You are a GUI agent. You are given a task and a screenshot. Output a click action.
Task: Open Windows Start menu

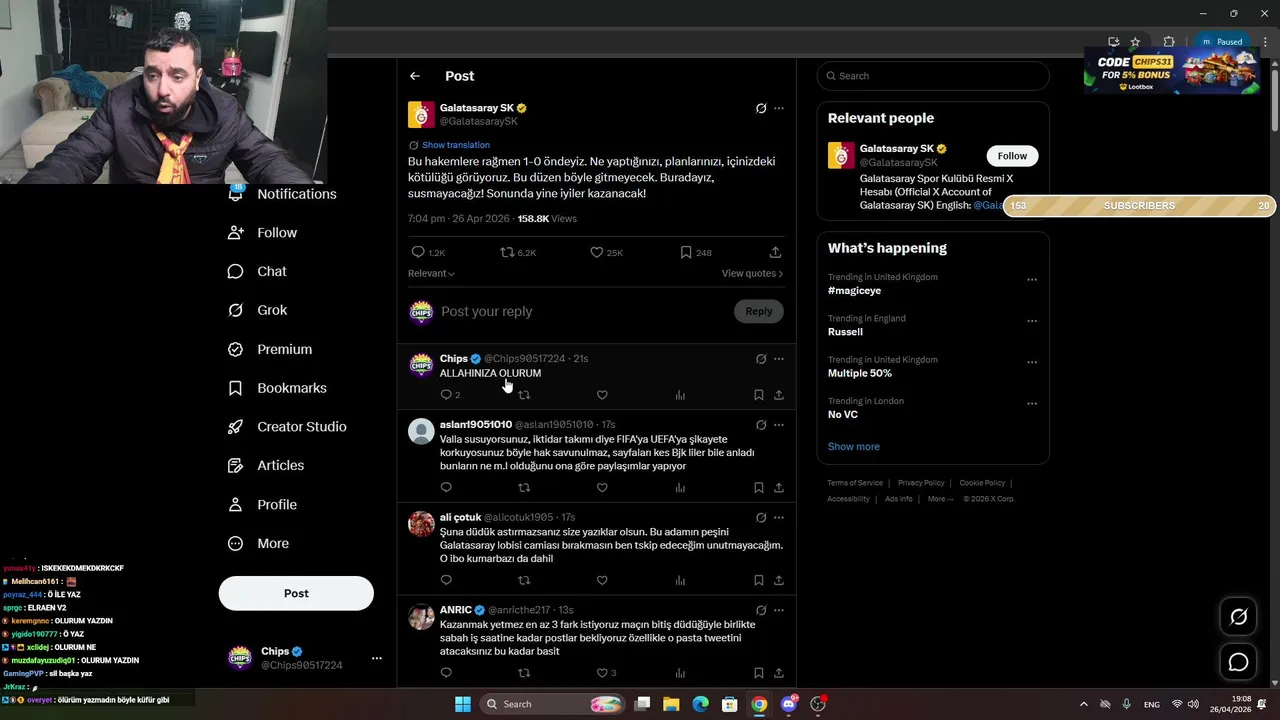(463, 704)
